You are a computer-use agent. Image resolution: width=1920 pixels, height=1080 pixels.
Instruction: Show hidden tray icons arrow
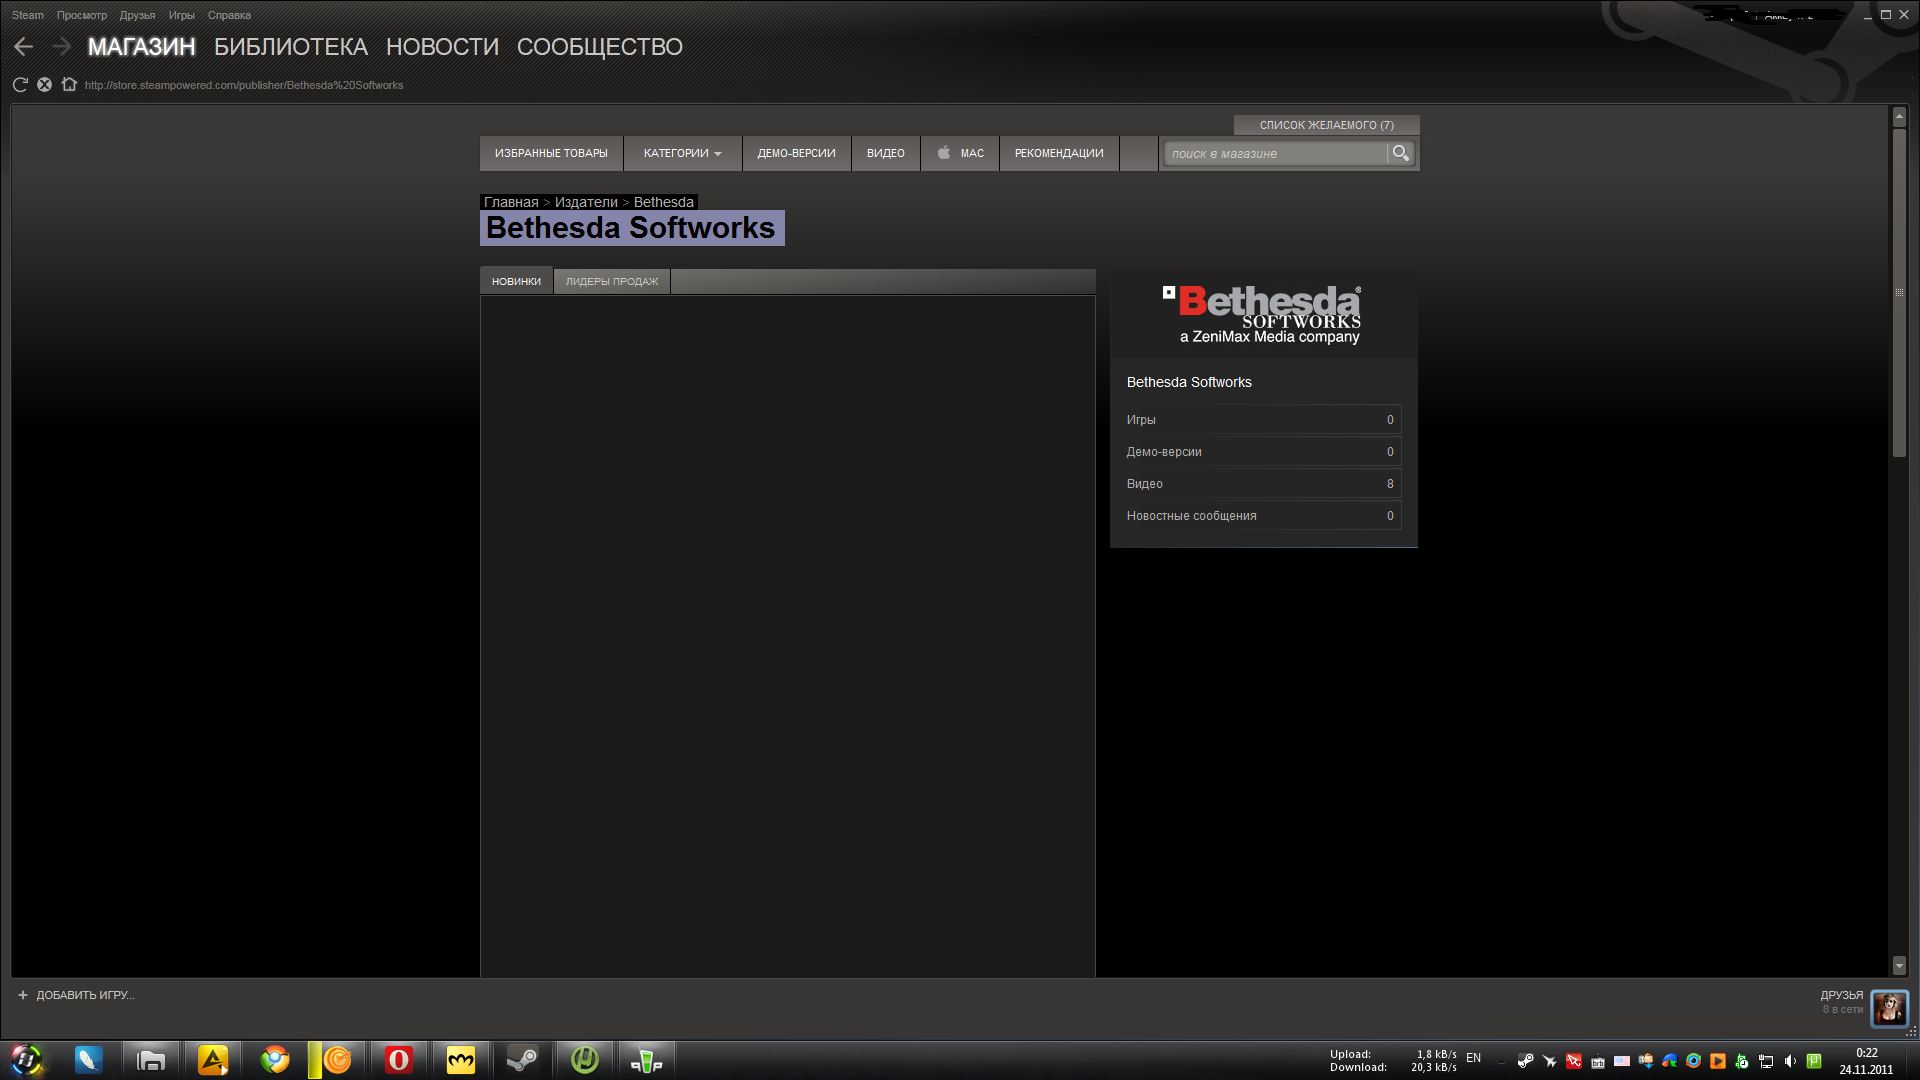(x=1501, y=1061)
